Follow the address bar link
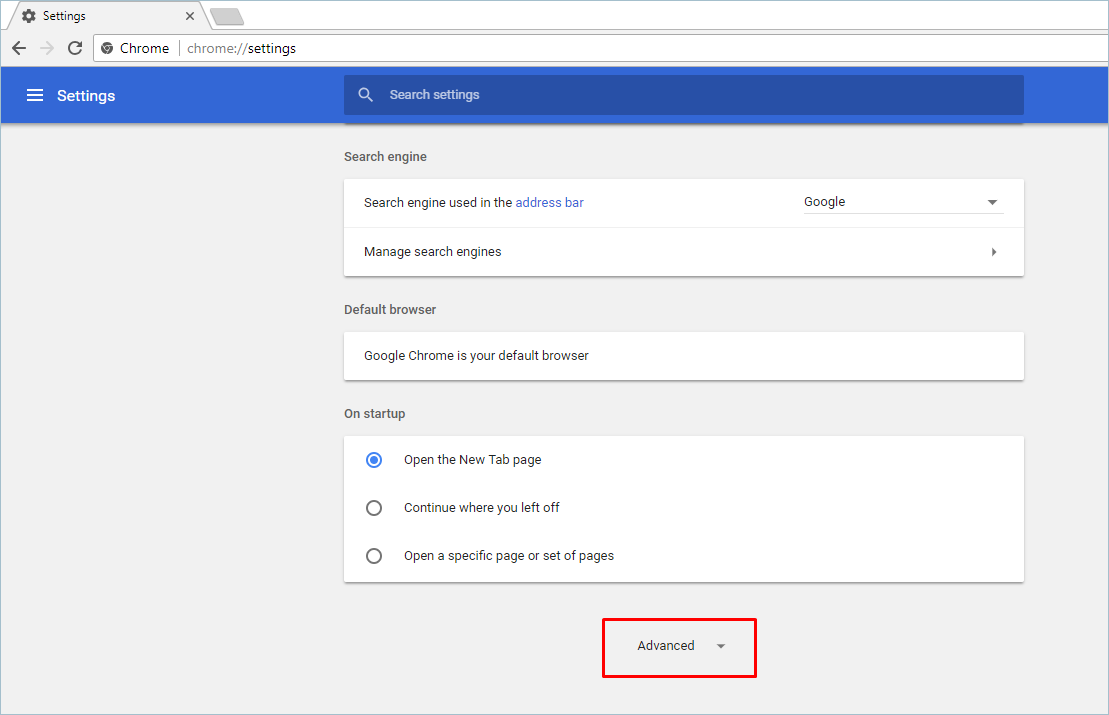The height and width of the screenshot is (715, 1109). coord(549,202)
